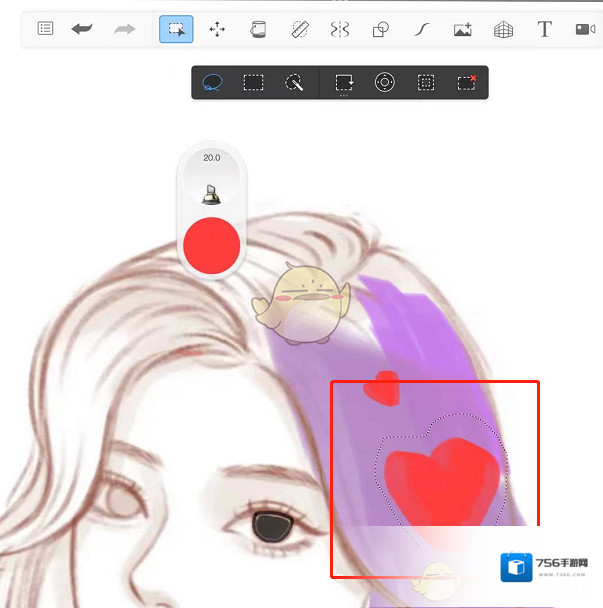Open the main menu list icon

coord(45,29)
